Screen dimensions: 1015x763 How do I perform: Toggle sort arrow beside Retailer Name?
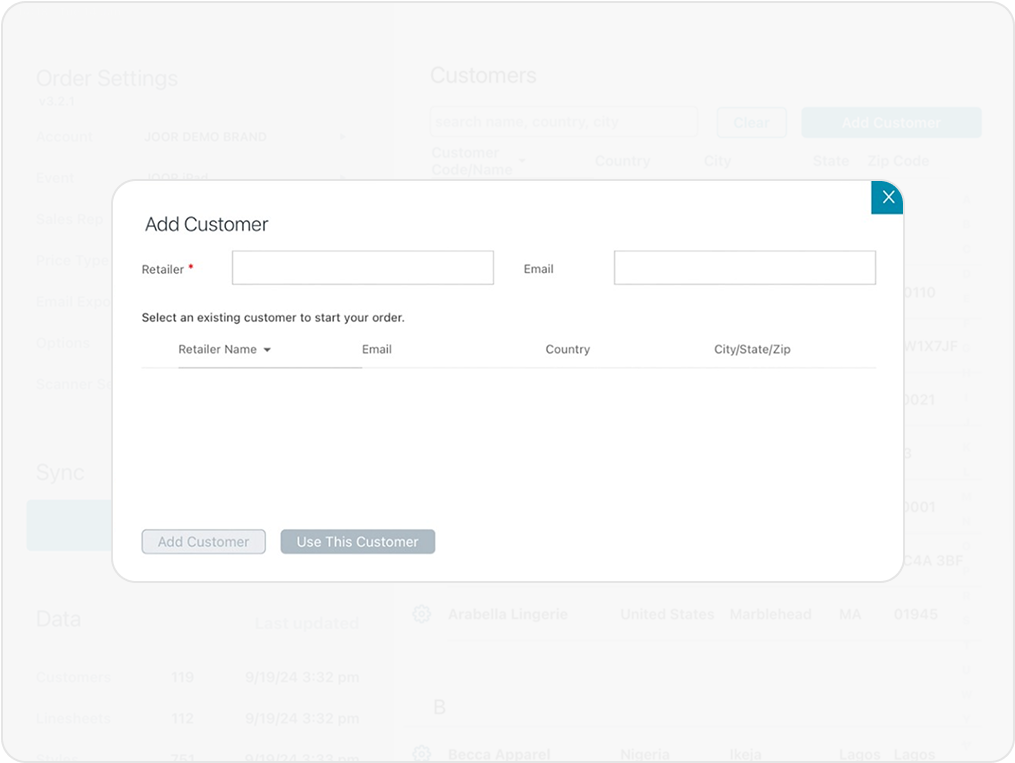pos(267,350)
